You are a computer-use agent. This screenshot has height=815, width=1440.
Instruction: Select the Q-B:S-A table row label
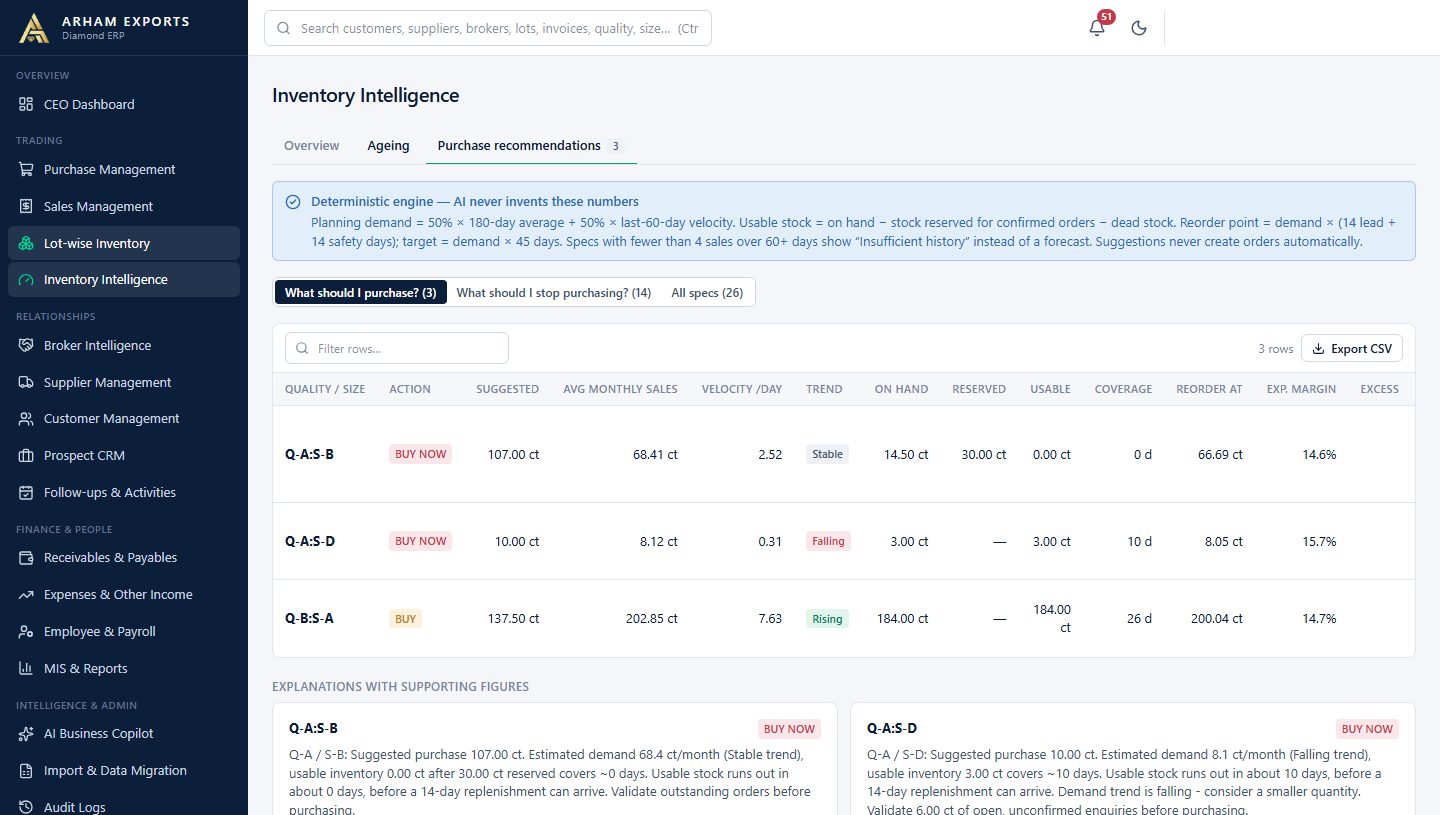tap(309, 619)
